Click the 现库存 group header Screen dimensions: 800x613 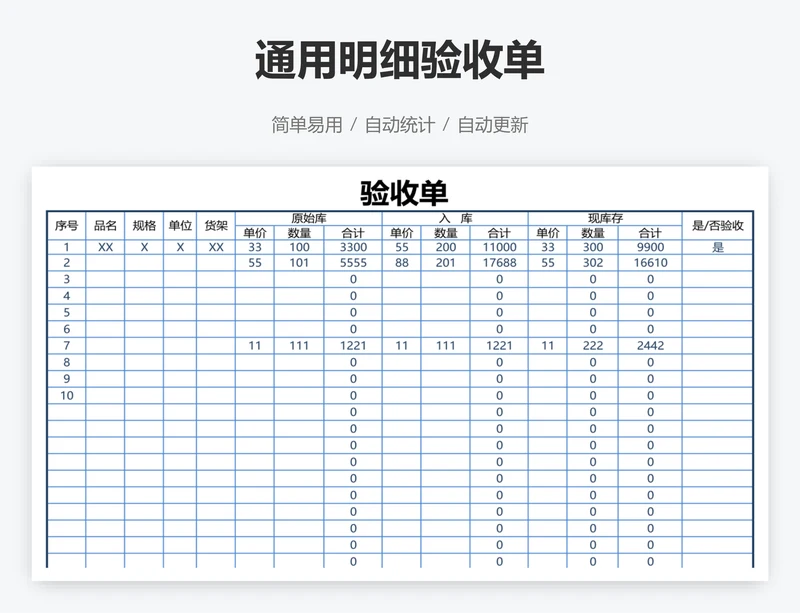point(605,218)
